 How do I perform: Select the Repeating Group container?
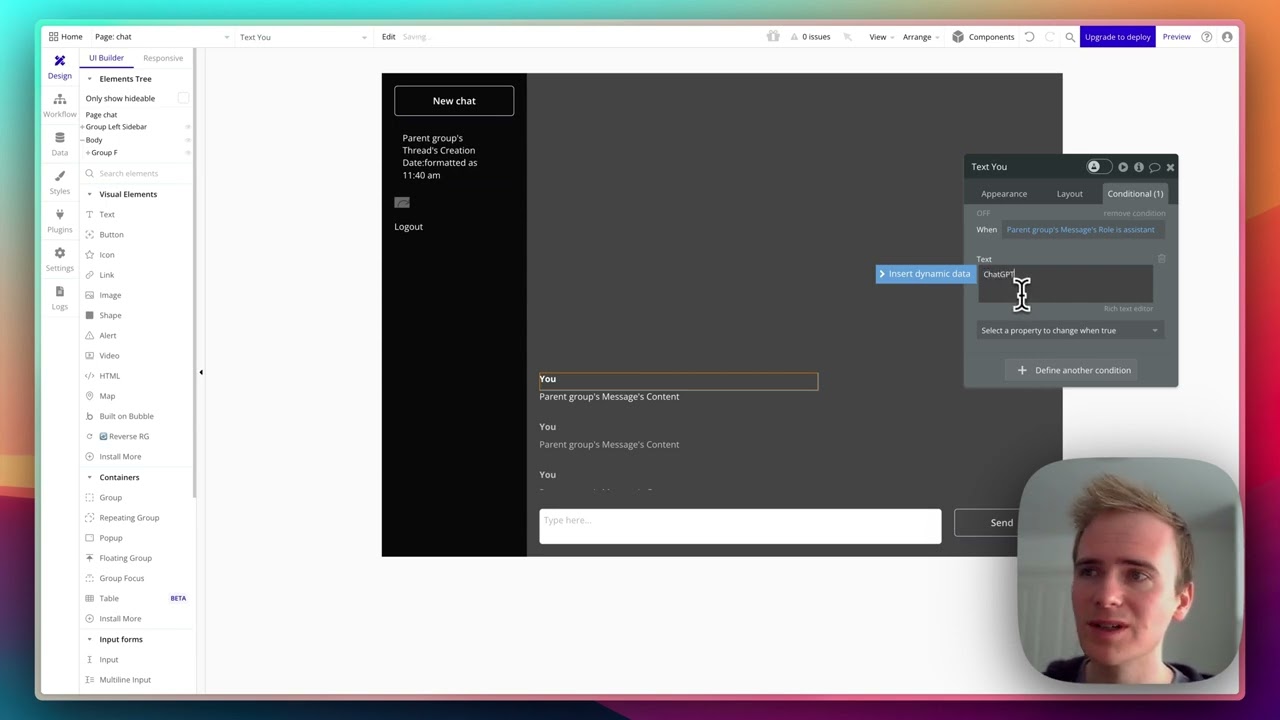pos(129,517)
